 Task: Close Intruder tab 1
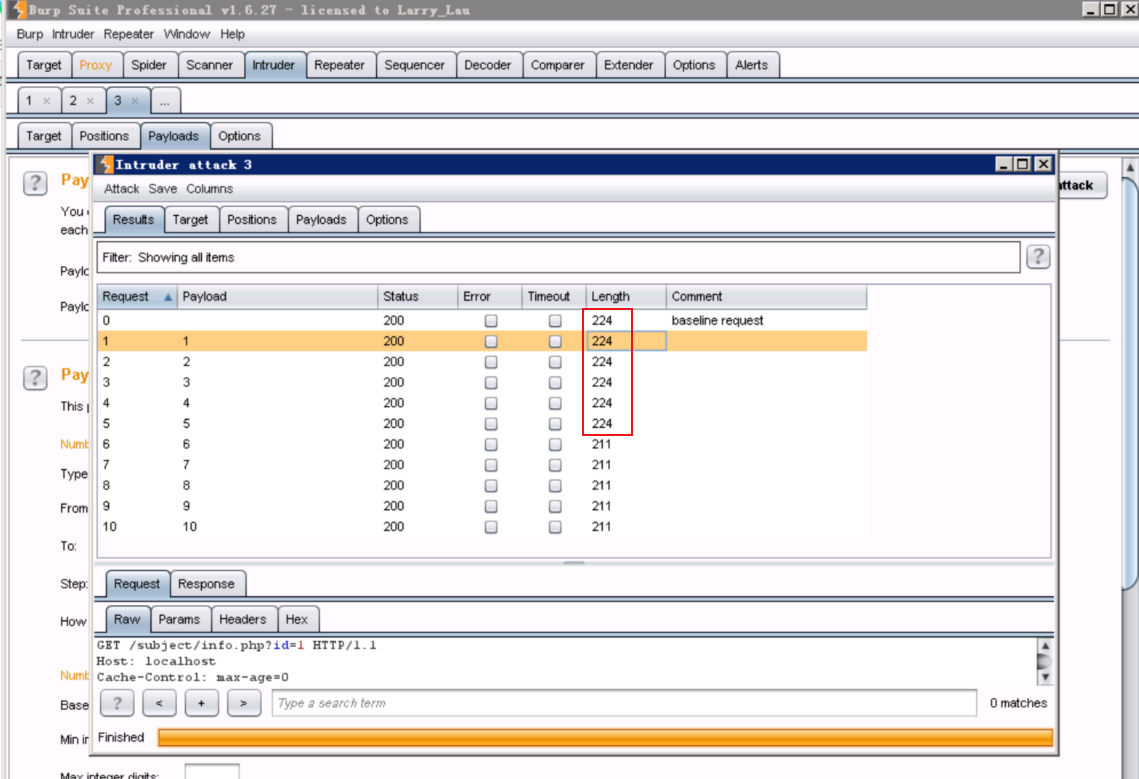pyautogui.click(x=46, y=101)
